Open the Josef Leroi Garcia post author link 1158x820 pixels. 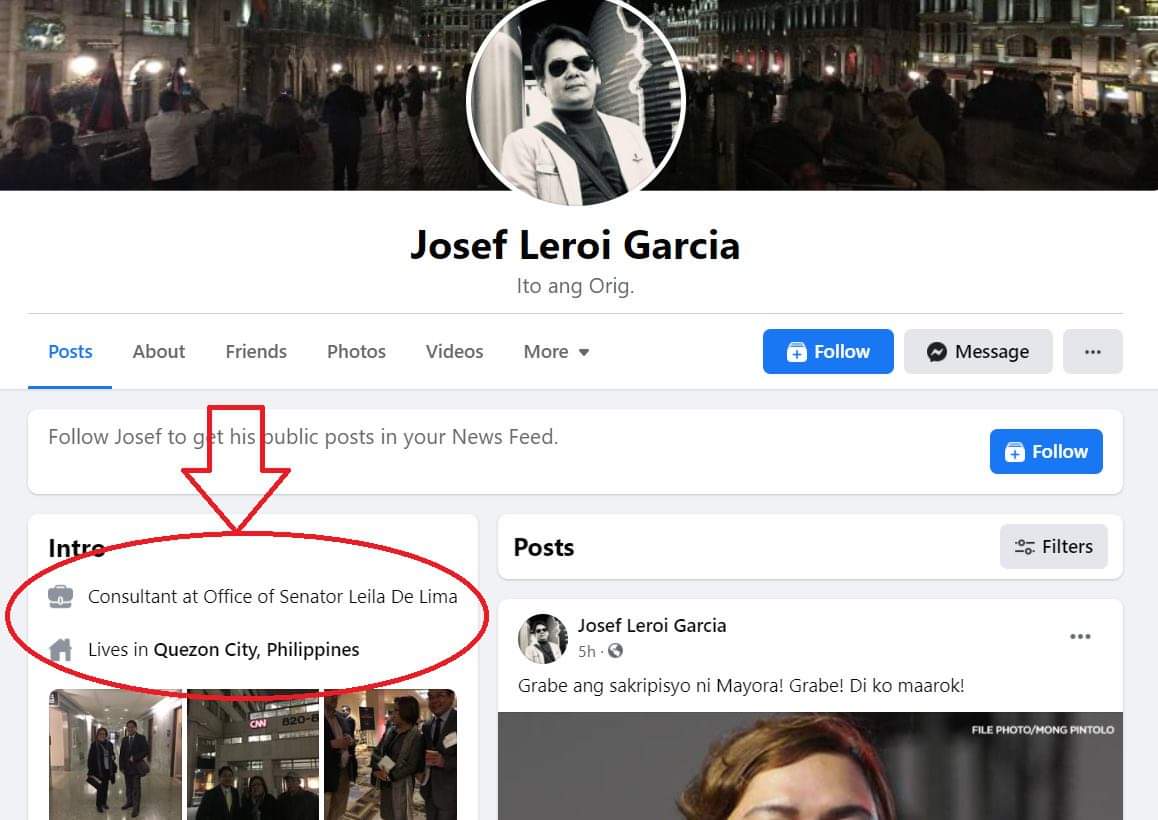coord(651,626)
